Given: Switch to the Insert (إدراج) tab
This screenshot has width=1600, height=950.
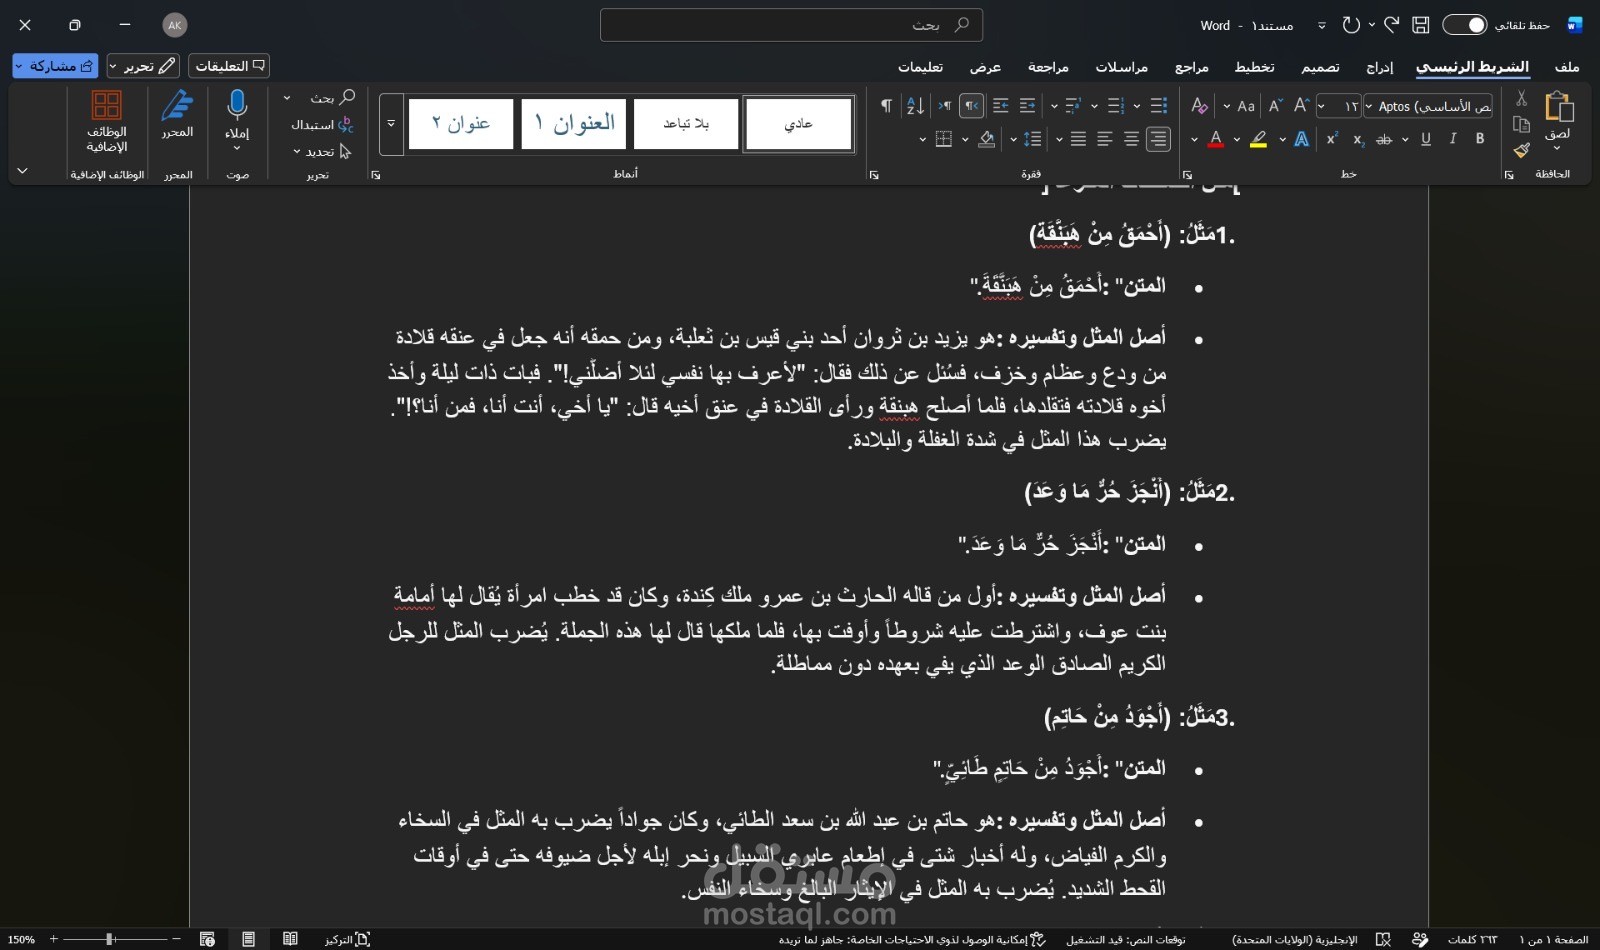Looking at the screenshot, I should coord(1380,67).
